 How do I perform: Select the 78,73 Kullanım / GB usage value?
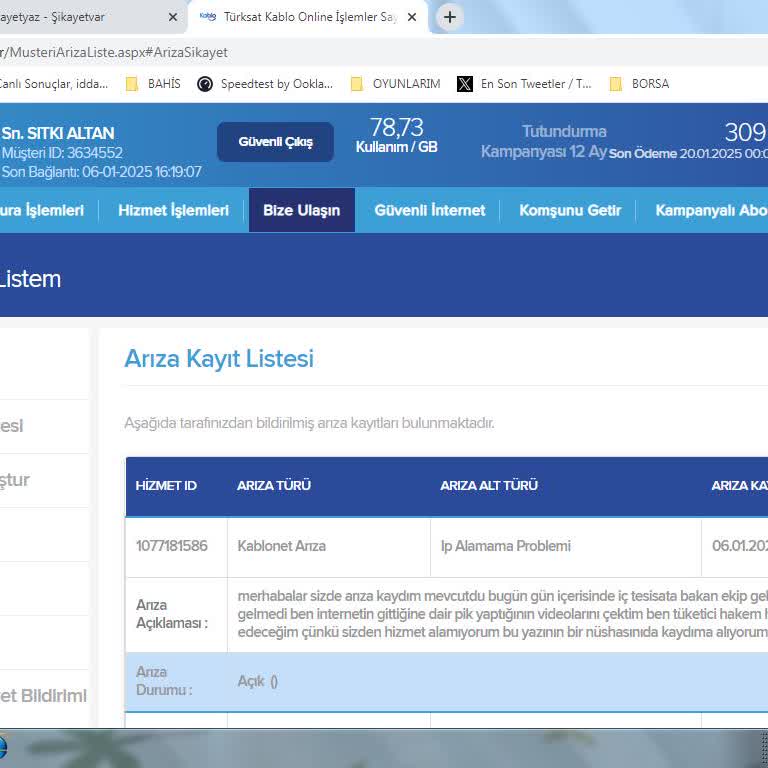click(x=396, y=135)
